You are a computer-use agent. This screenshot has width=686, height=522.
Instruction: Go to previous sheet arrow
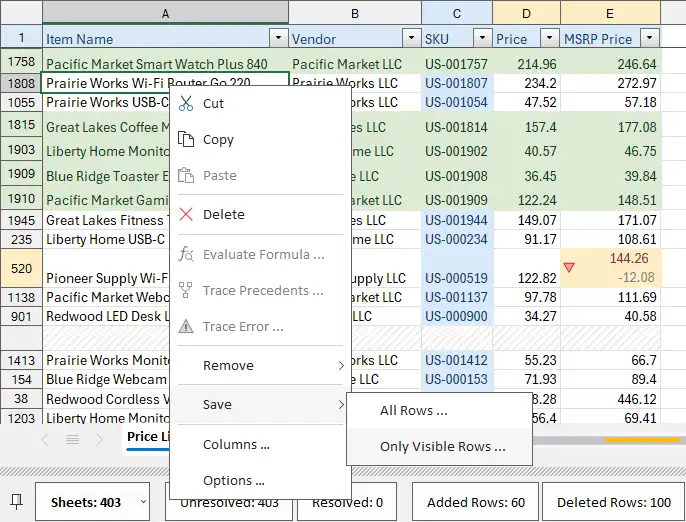[x=45, y=439]
